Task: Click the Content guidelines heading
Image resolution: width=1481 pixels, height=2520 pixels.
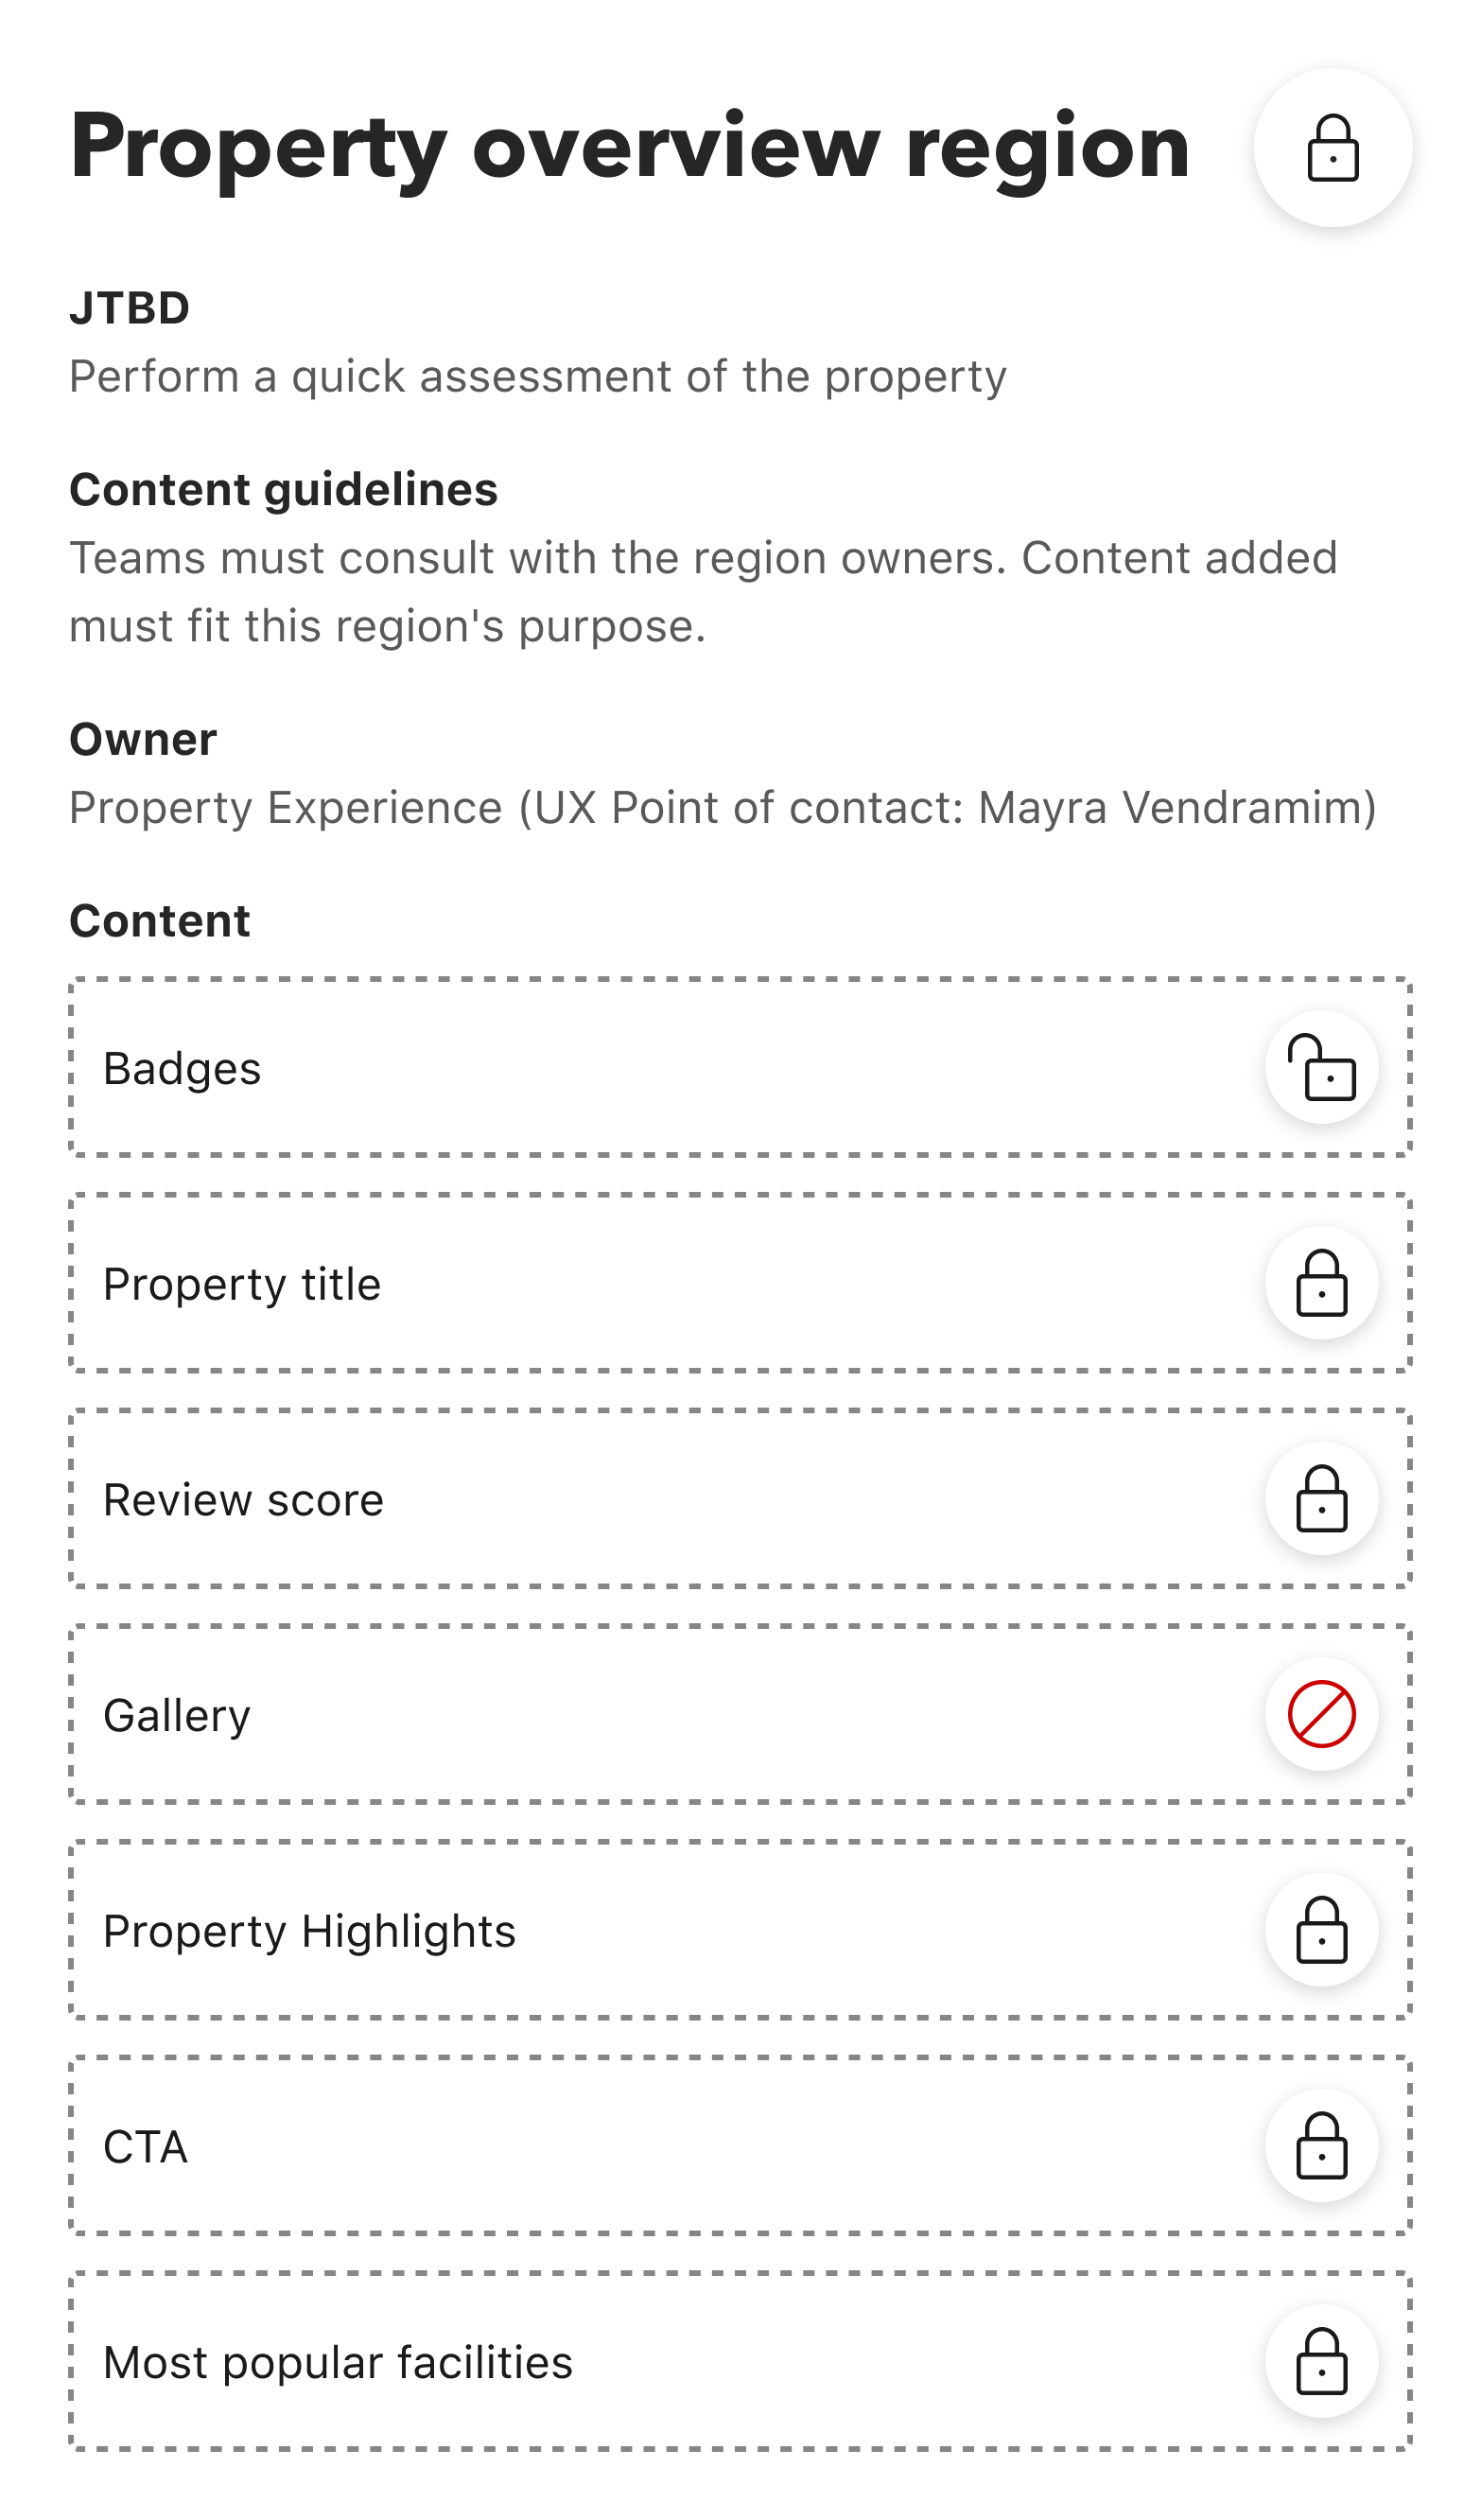Action: (x=283, y=490)
